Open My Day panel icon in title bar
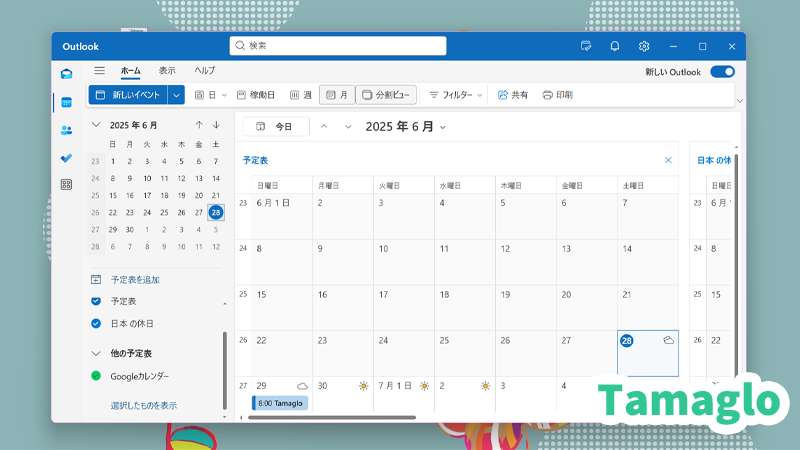800x450 pixels. (586, 46)
